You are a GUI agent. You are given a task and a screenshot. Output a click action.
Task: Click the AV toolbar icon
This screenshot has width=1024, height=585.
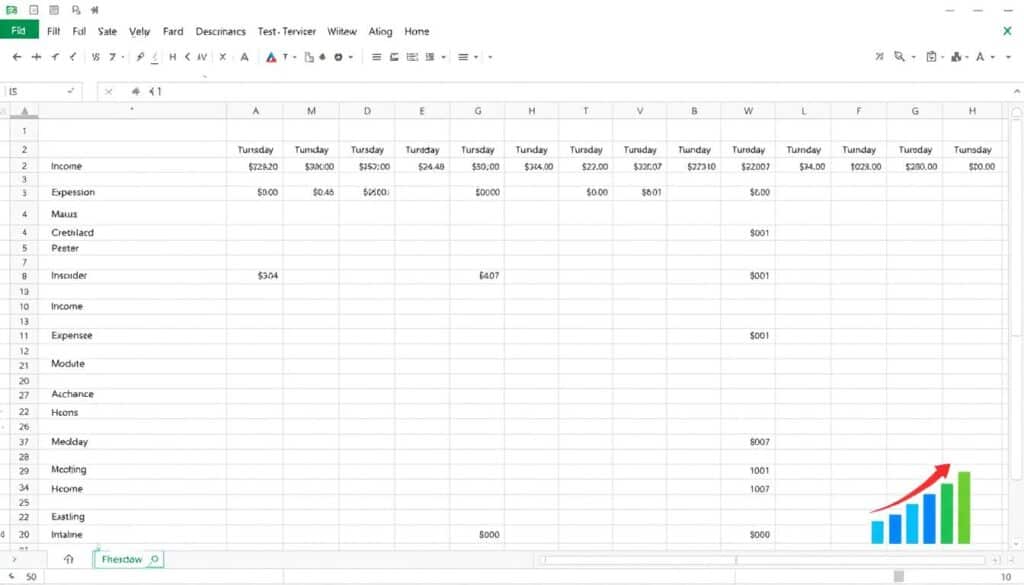202,57
